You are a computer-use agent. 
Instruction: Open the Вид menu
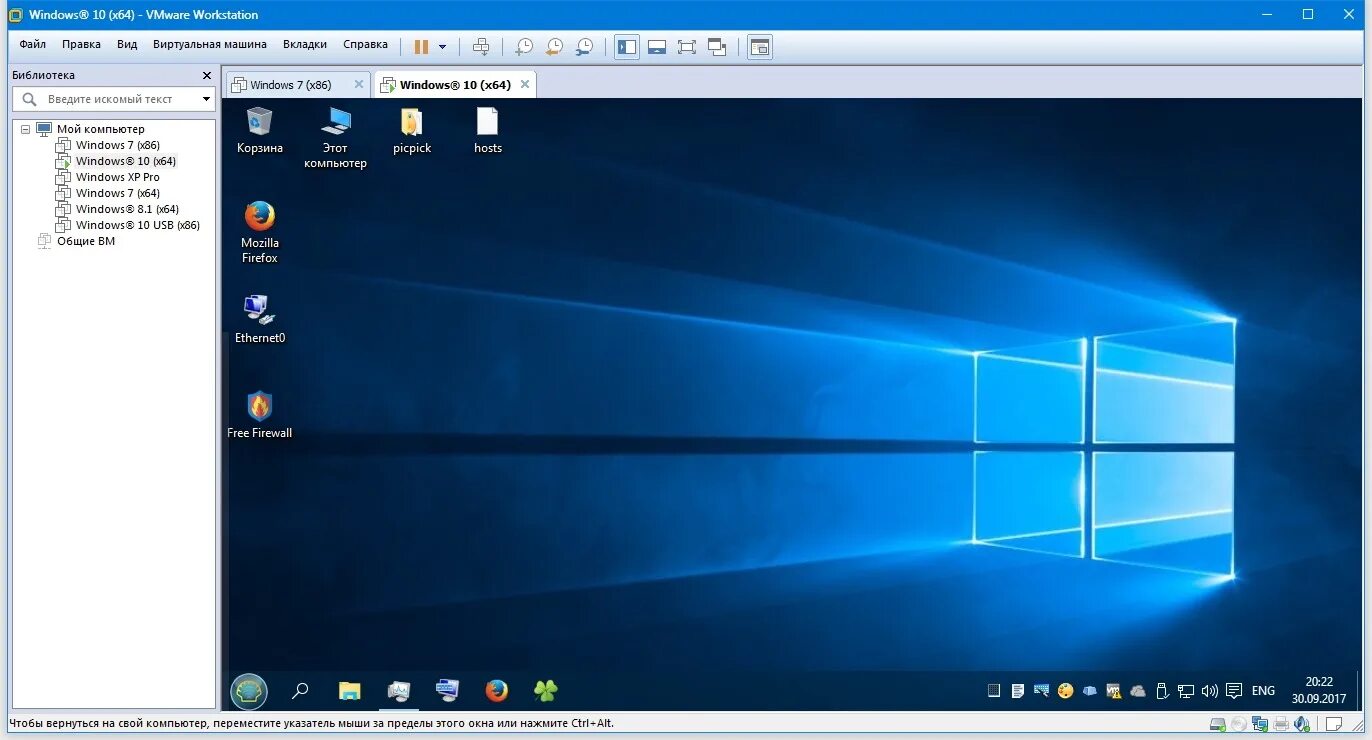click(127, 44)
